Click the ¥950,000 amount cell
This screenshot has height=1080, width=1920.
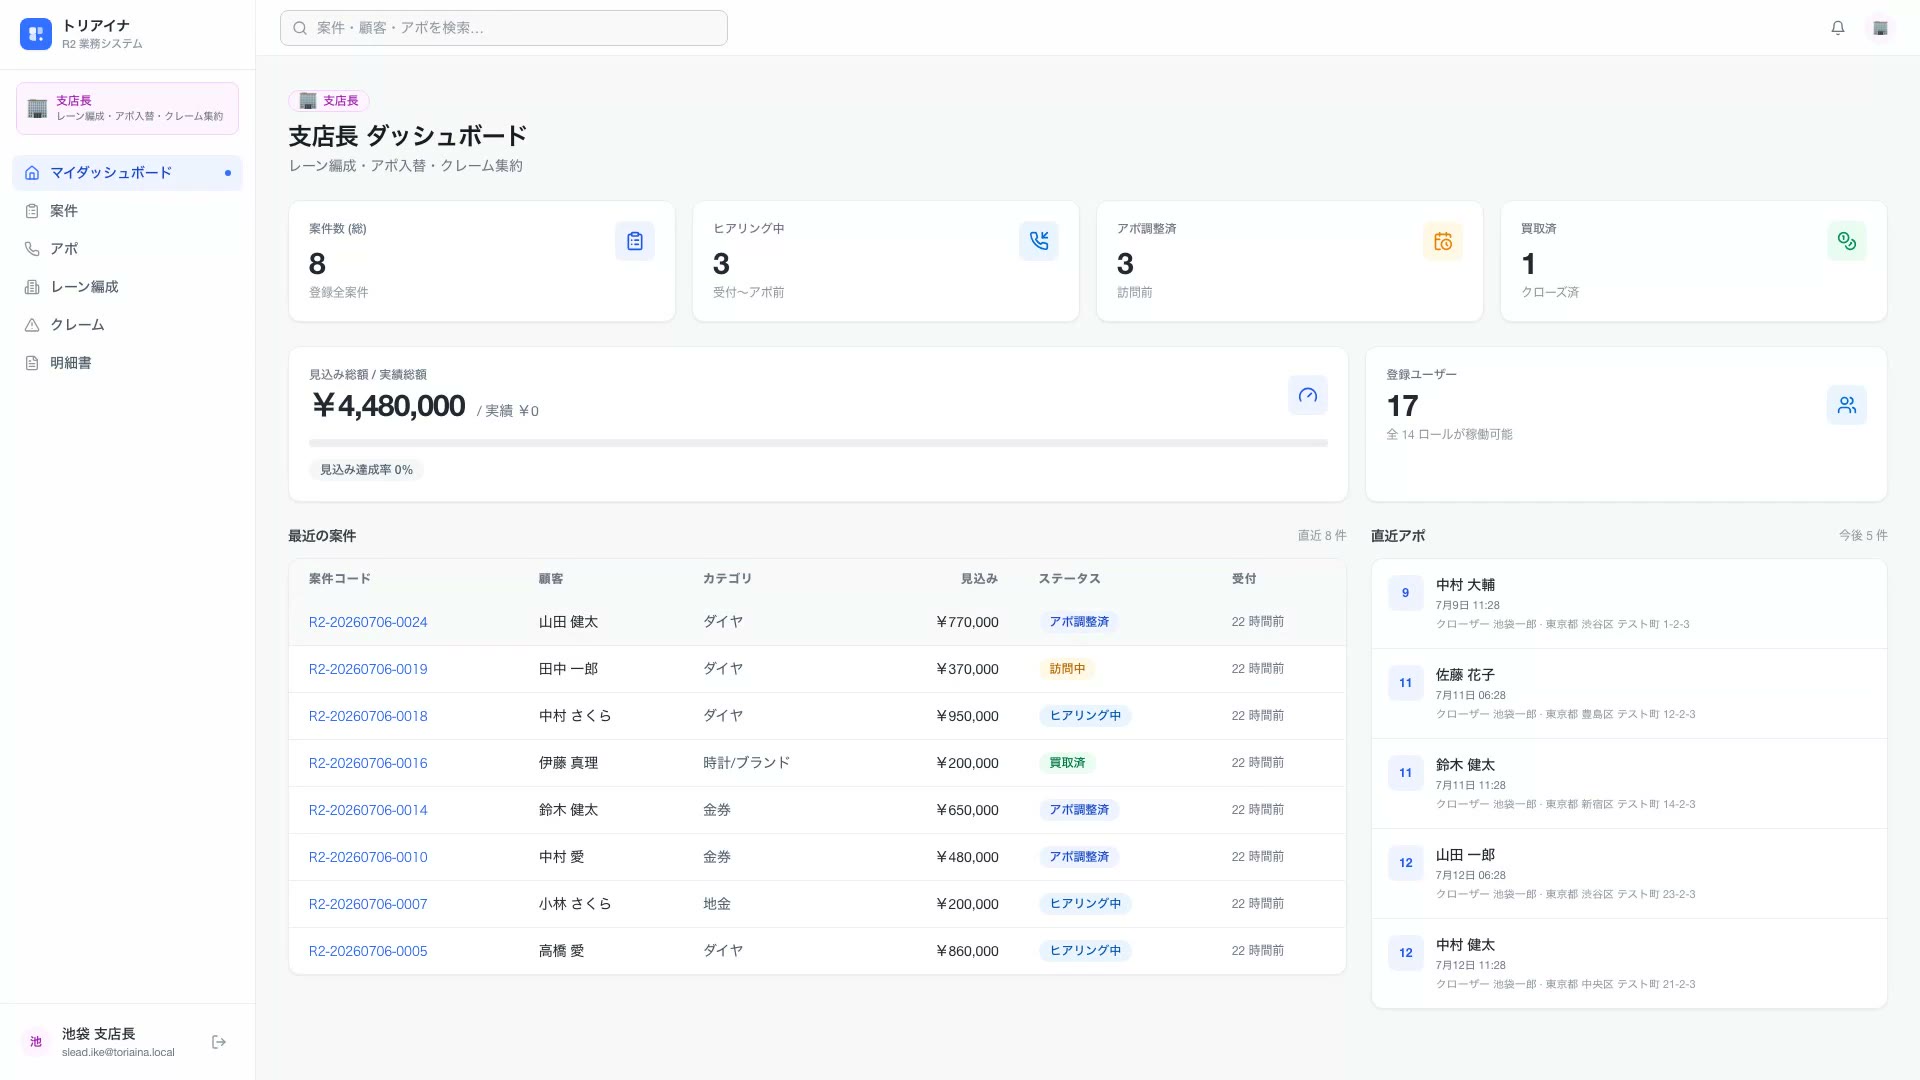(966, 716)
